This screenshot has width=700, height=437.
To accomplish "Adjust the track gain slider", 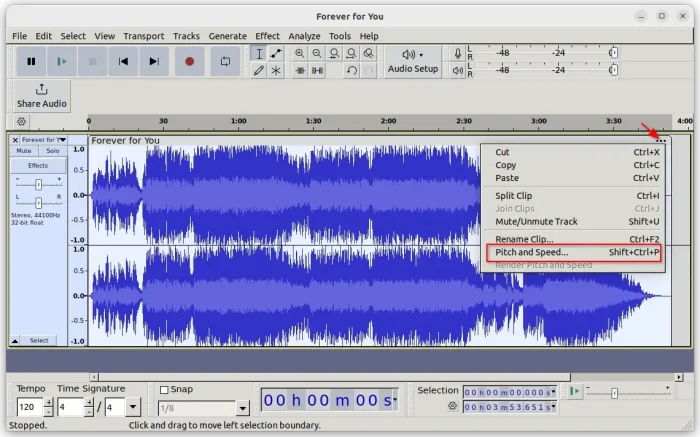I will [38, 184].
